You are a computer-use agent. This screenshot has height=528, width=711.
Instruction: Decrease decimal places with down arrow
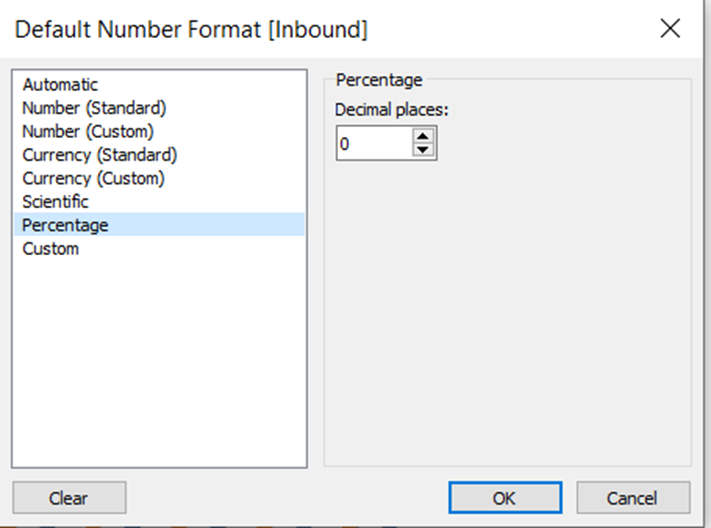tap(424, 150)
